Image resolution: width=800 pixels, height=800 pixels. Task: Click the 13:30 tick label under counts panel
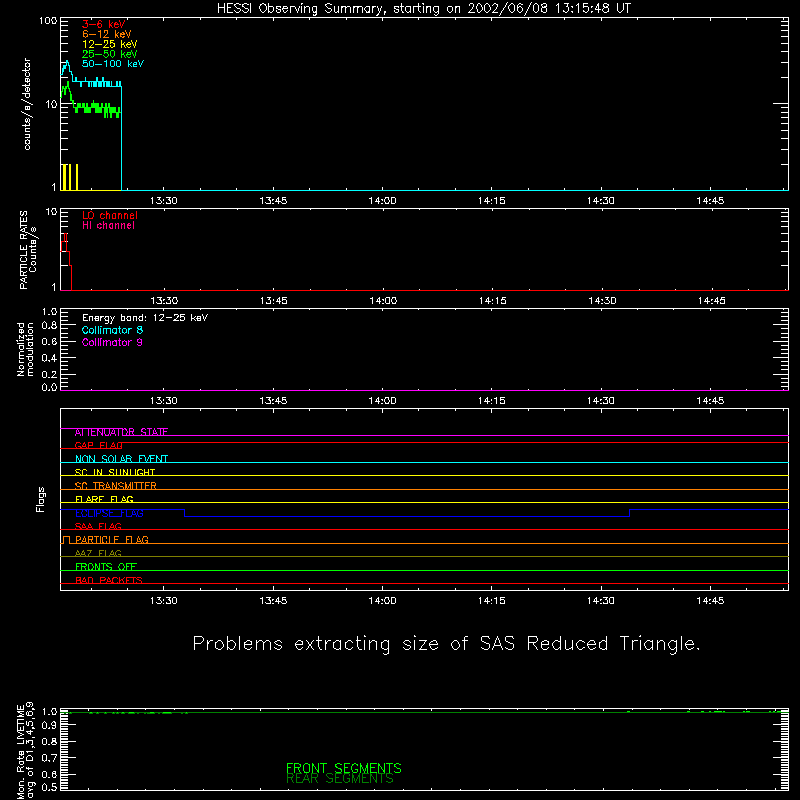(x=164, y=201)
